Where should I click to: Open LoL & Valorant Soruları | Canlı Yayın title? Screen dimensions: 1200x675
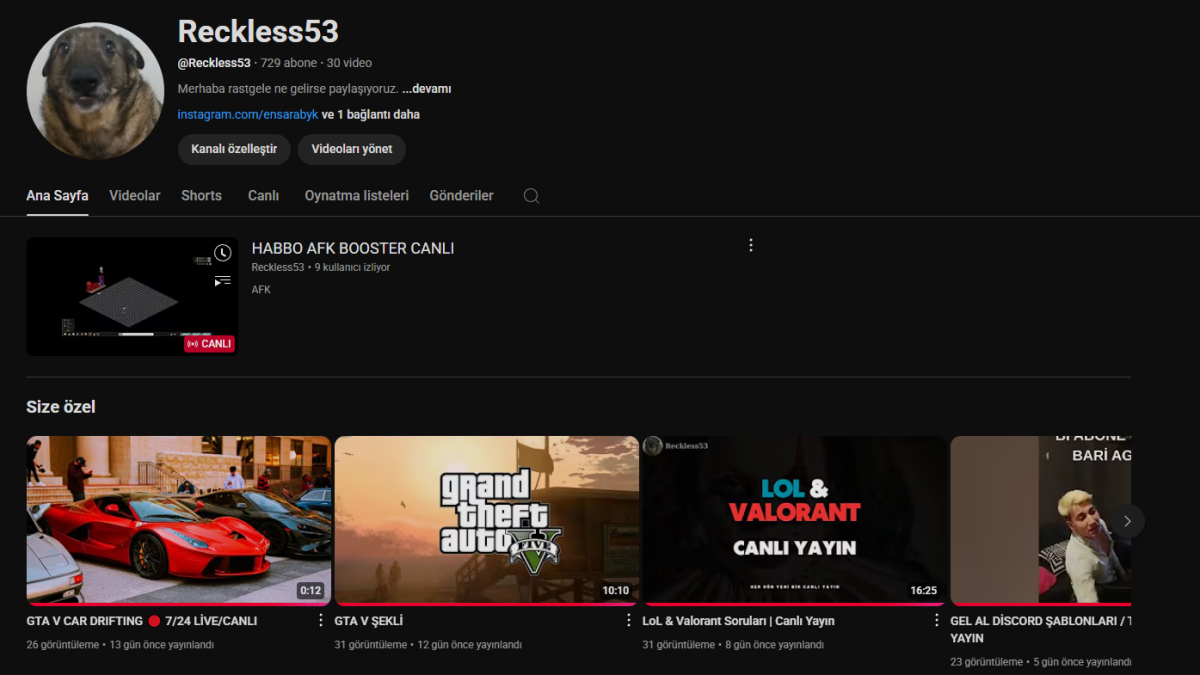(738, 621)
